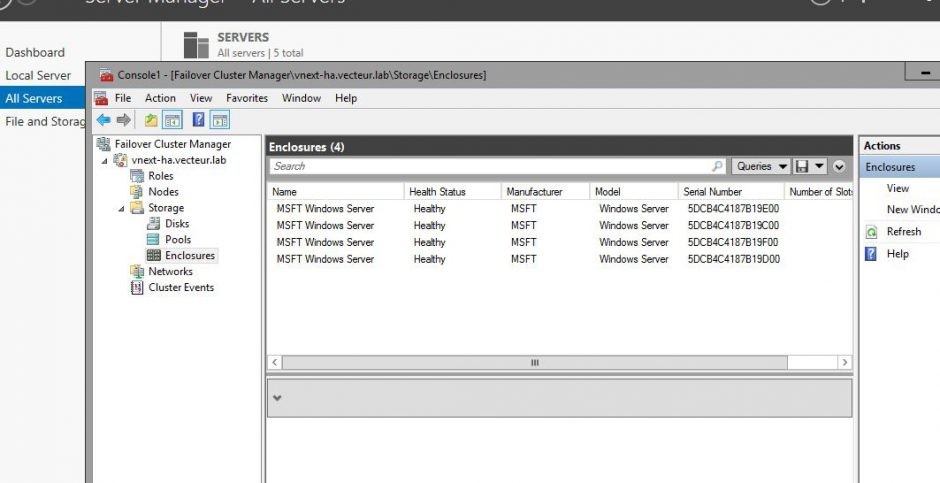Click Refresh in the Actions pane
The image size is (940, 483).
(903, 231)
